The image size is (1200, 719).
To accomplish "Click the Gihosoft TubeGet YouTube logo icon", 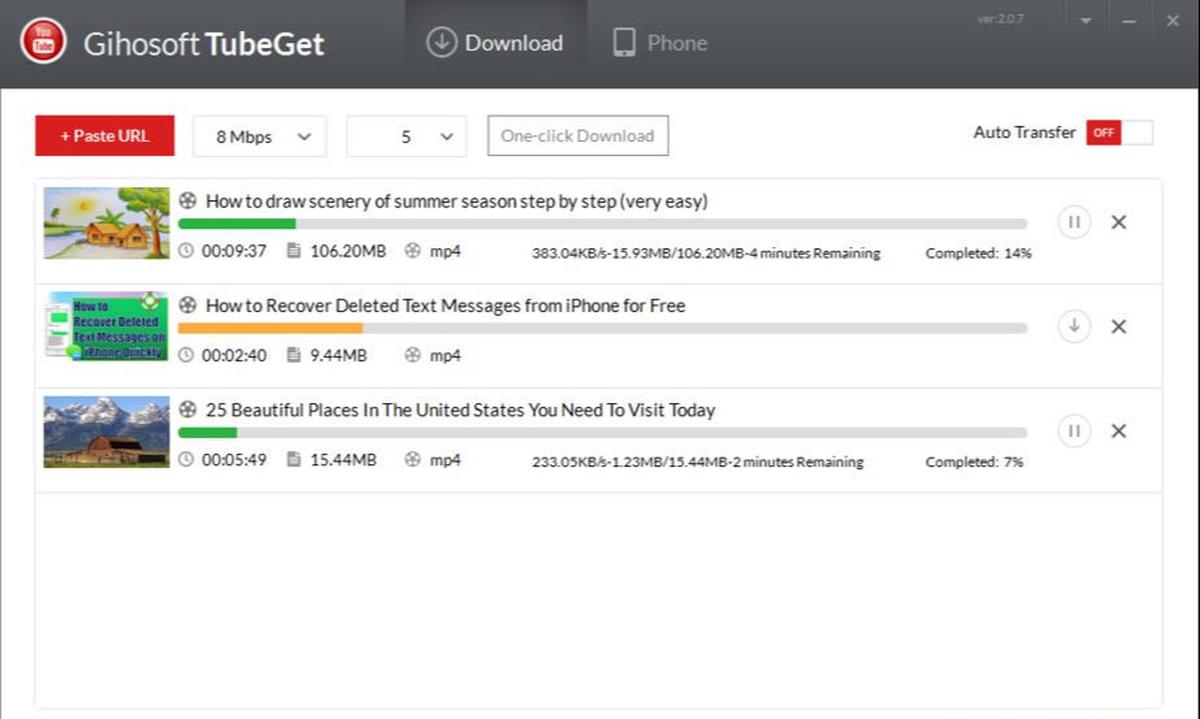I will (42, 43).
